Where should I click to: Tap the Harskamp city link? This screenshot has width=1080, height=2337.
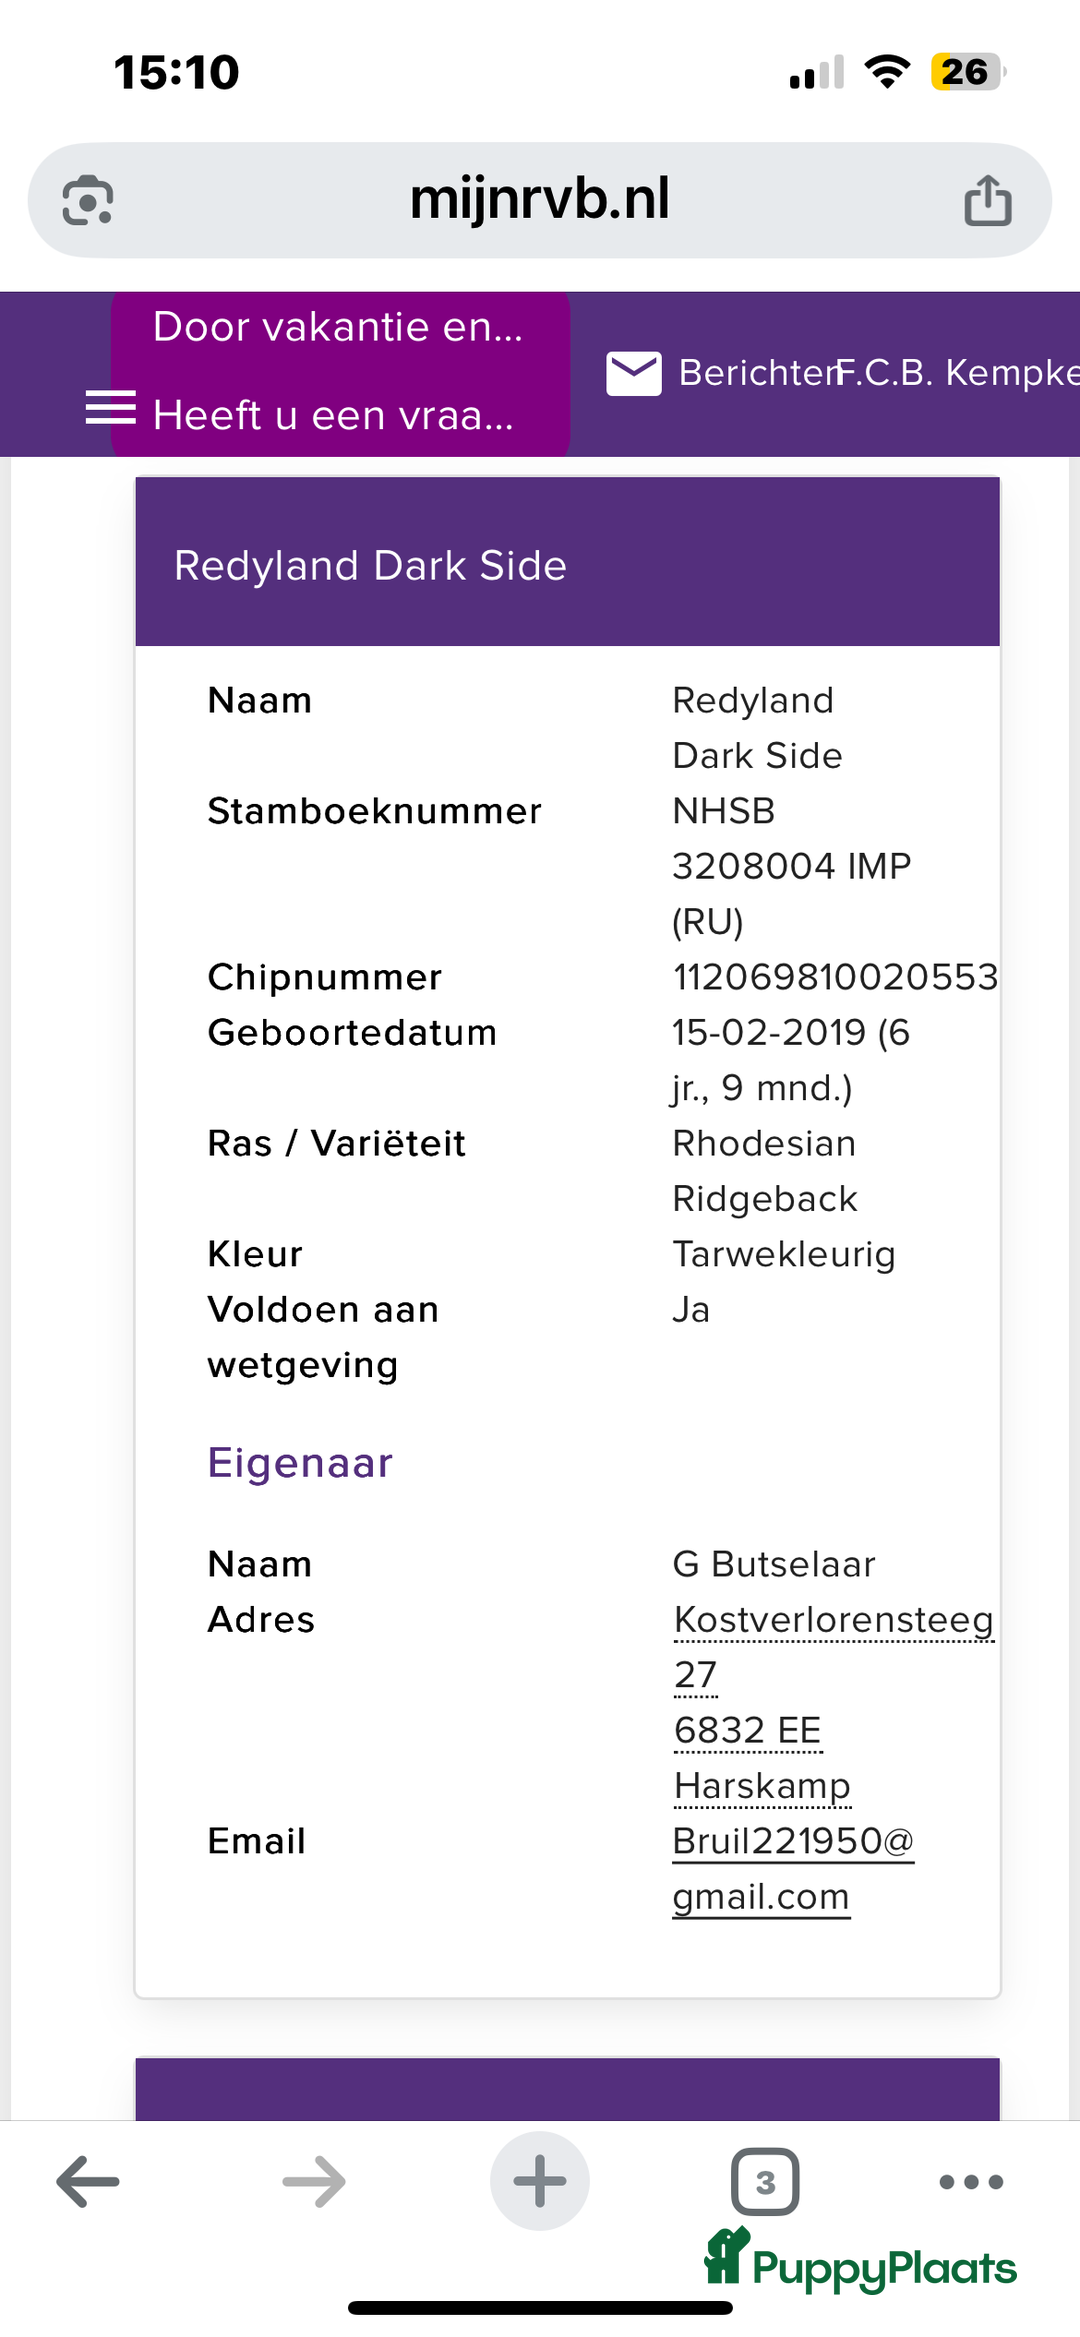pyautogui.click(x=762, y=1785)
